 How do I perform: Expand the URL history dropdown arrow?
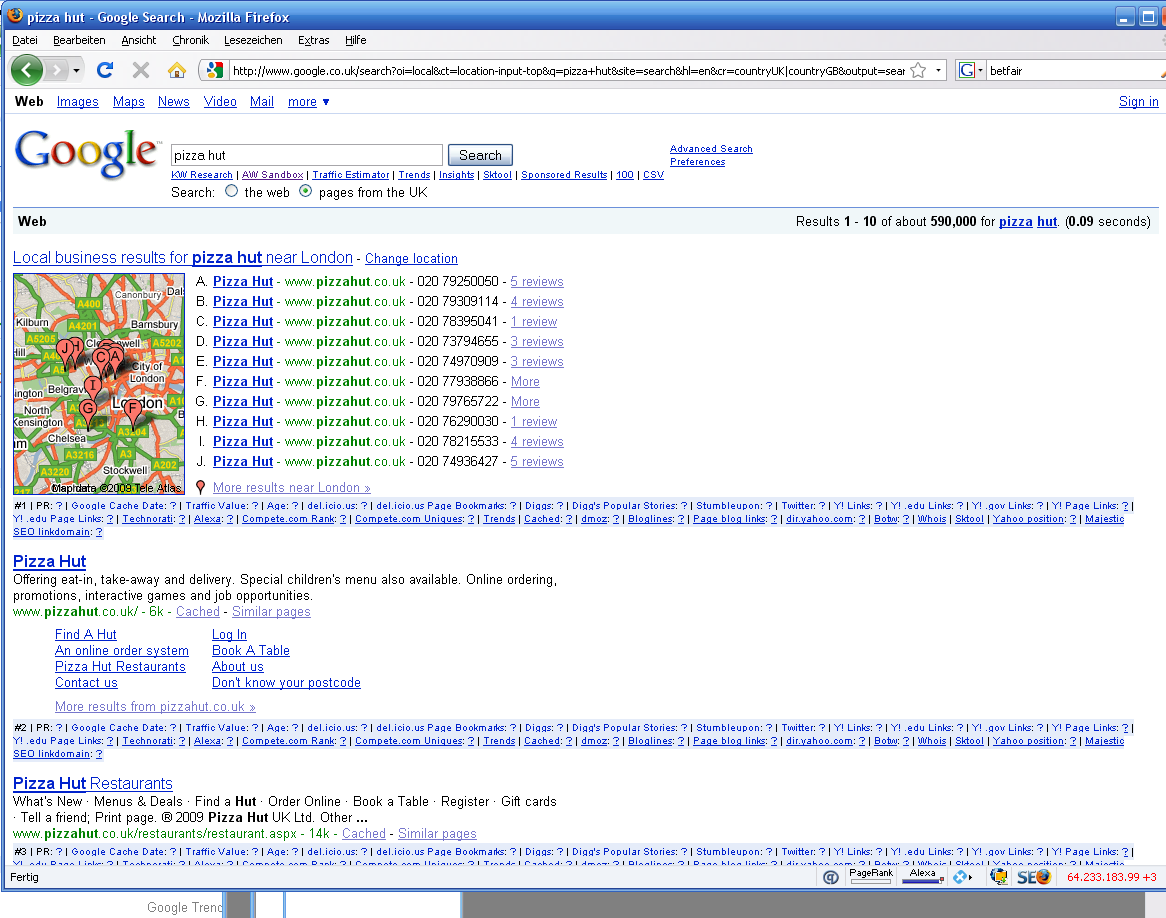coord(938,71)
